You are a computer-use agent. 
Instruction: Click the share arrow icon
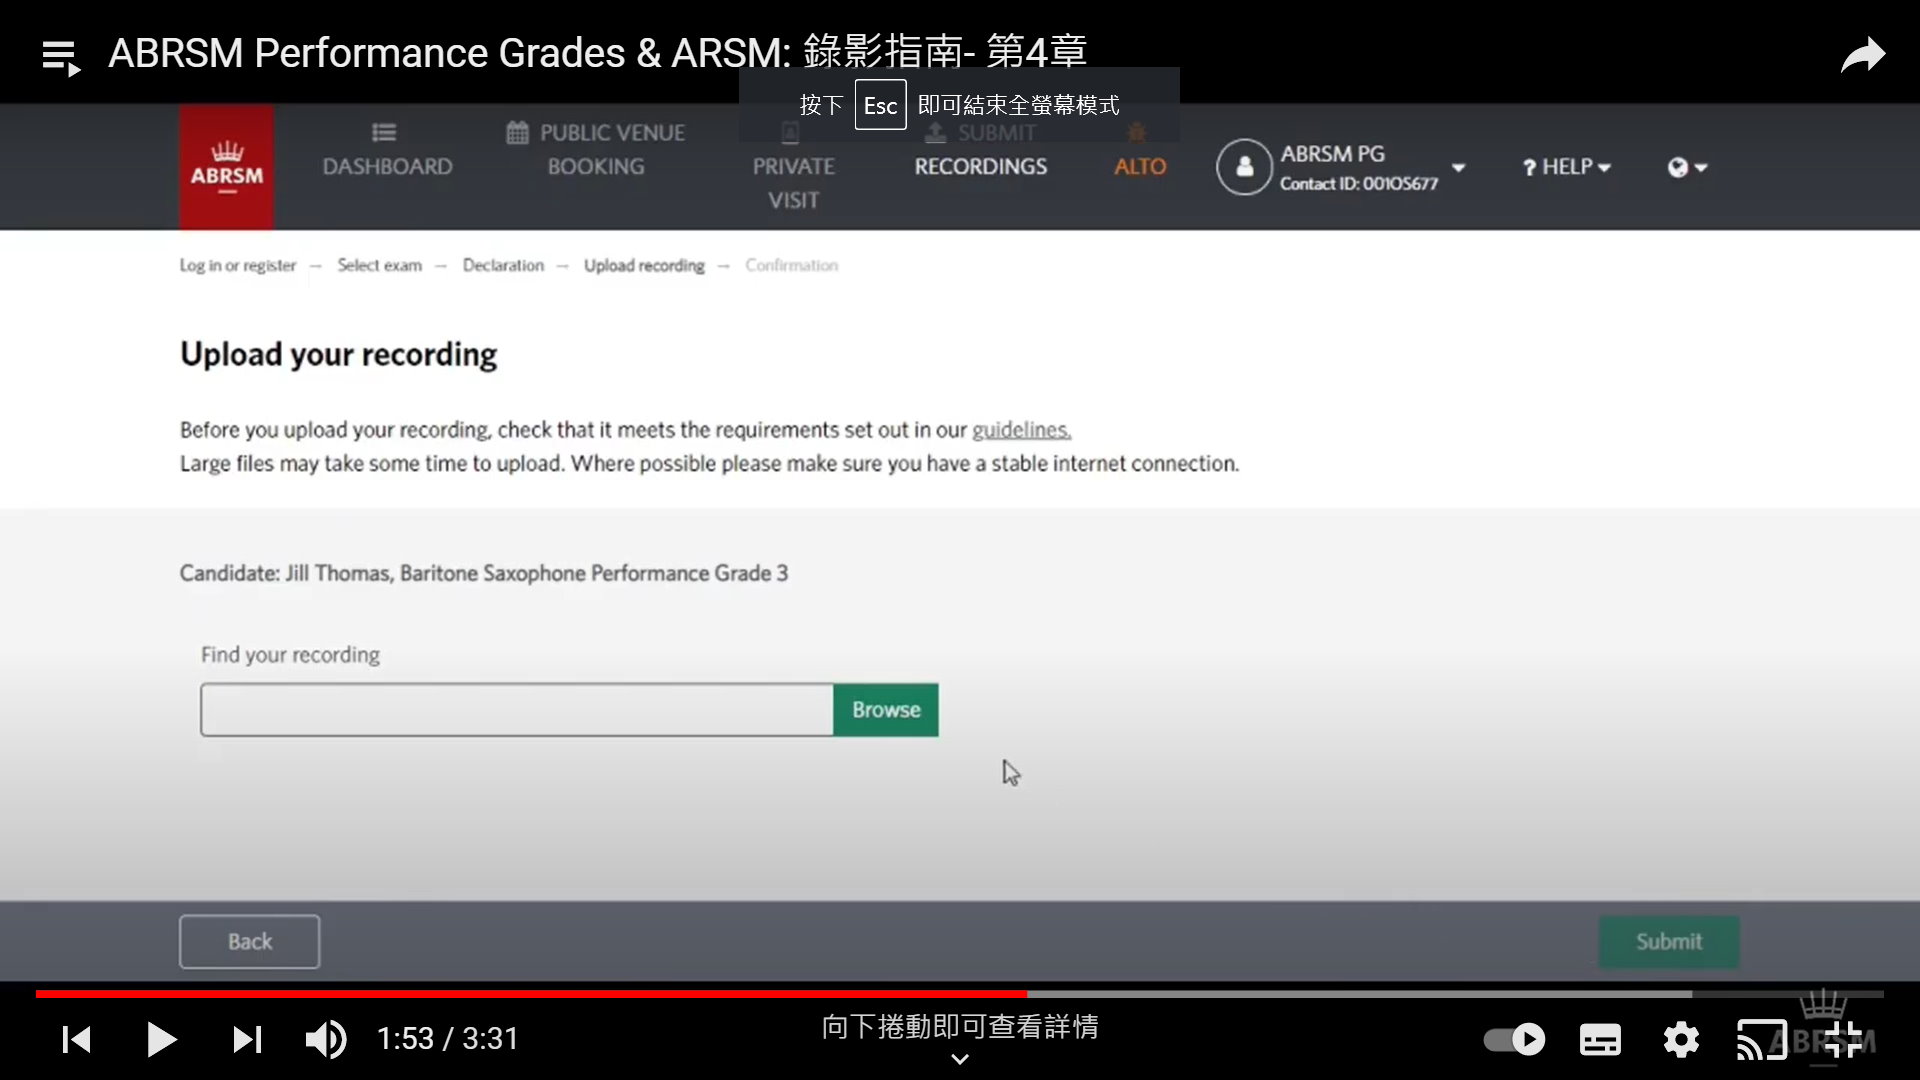(x=1862, y=55)
